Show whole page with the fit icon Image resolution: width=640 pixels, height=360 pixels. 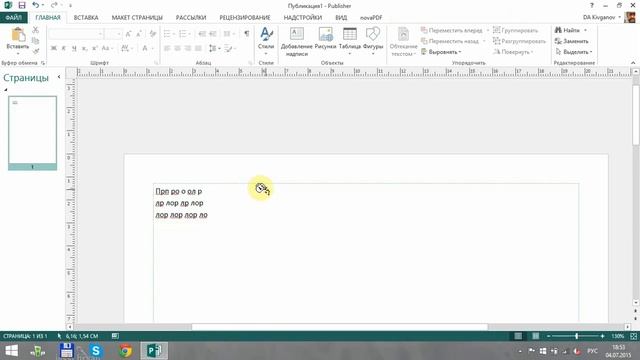(x=633, y=336)
